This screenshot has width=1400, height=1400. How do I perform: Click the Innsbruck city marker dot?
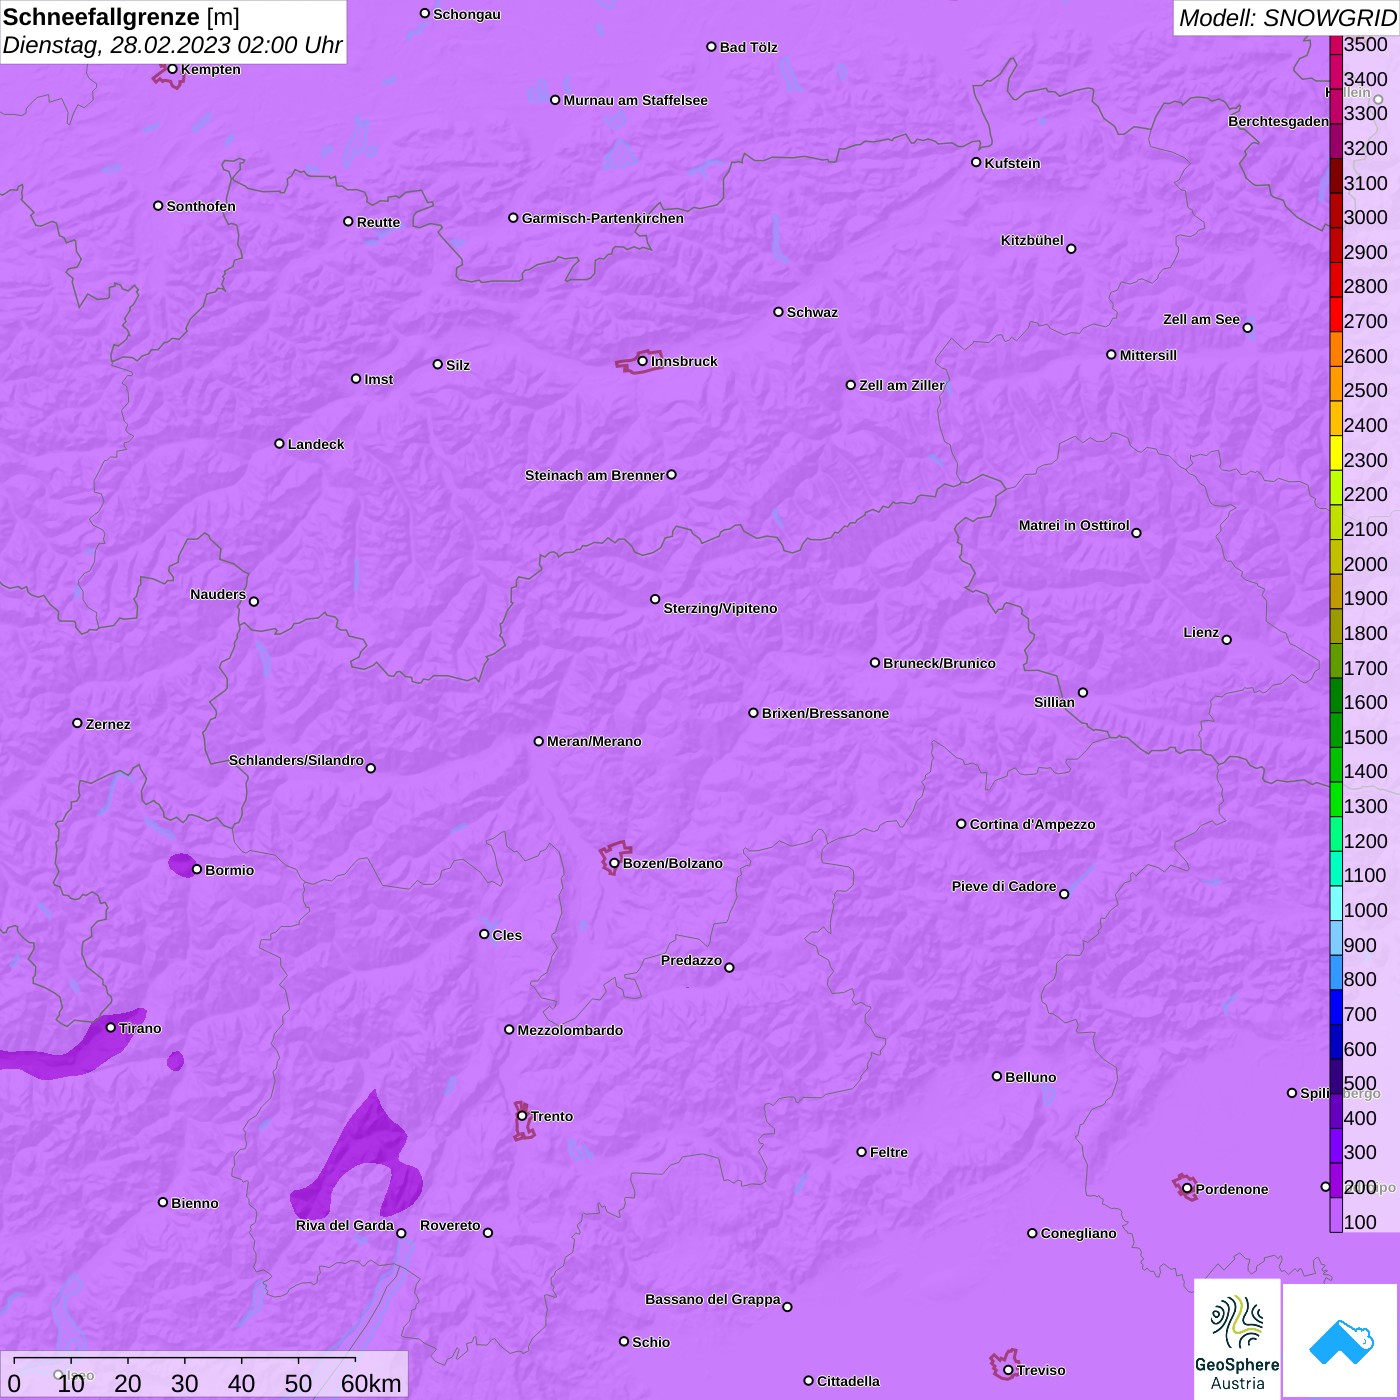click(x=642, y=361)
